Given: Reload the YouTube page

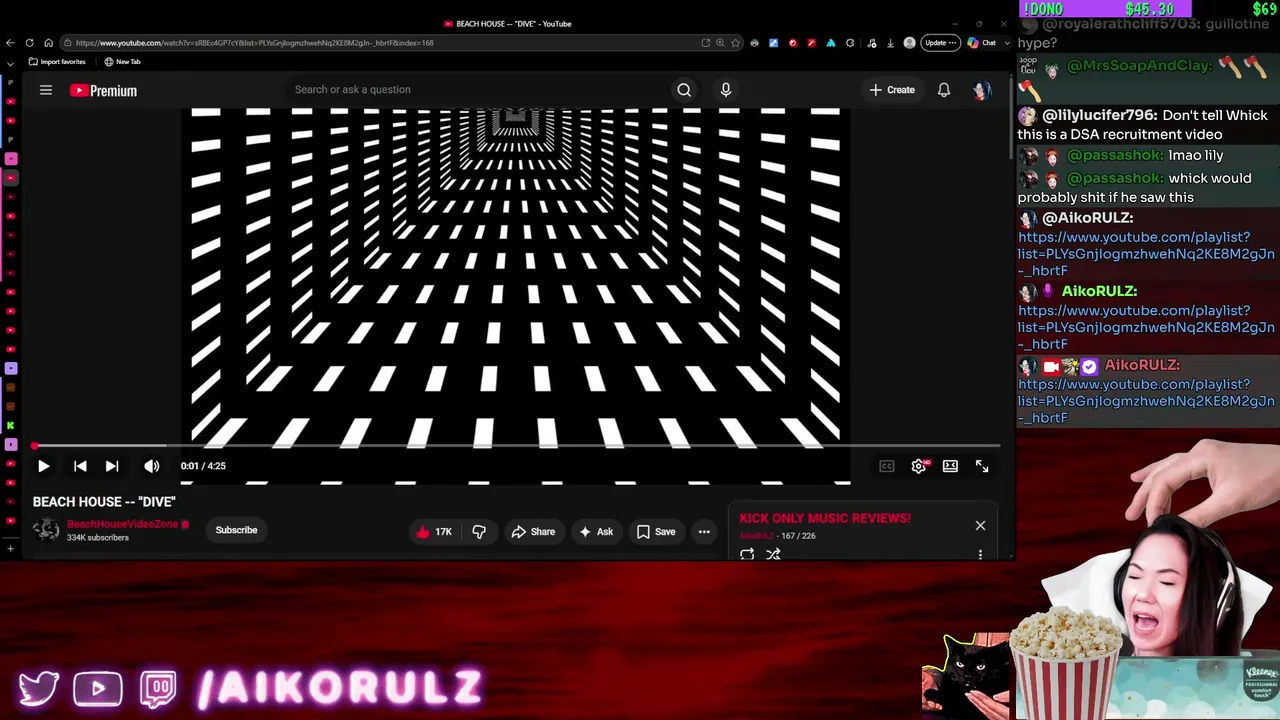Looking at the screenshot, I should coord(29,43).
